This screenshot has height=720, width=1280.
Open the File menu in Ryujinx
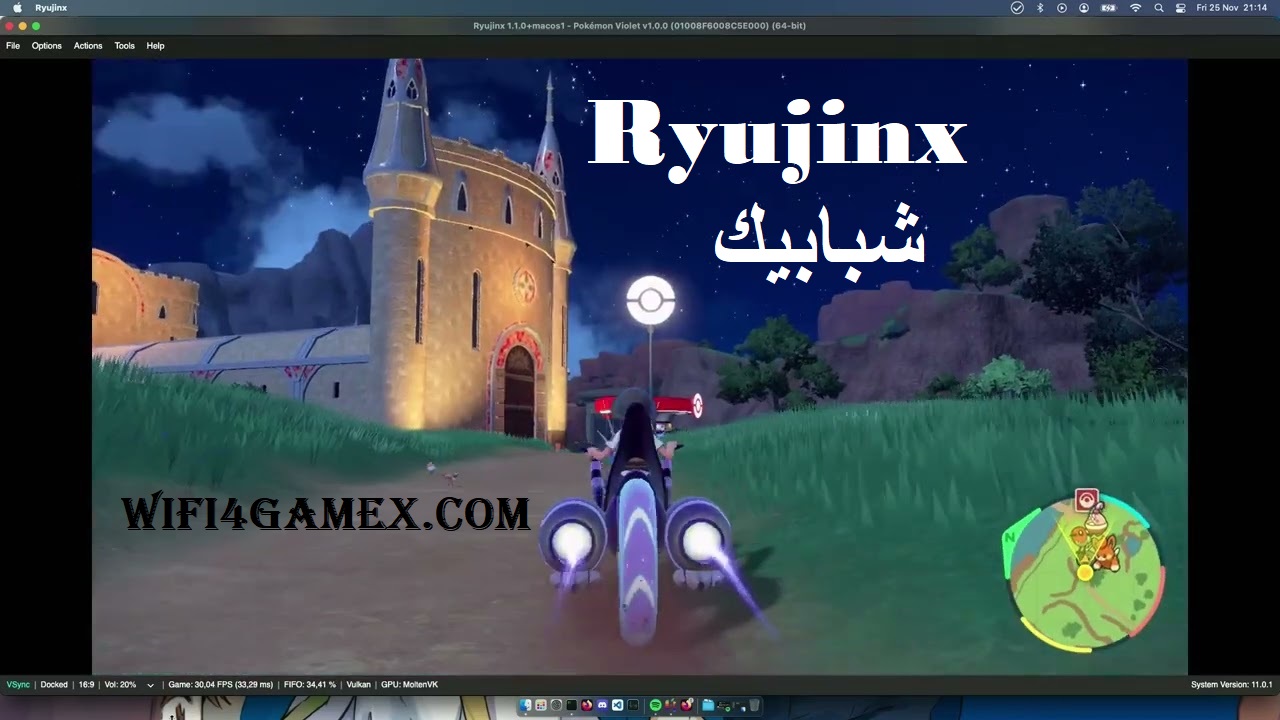(13, 46)
